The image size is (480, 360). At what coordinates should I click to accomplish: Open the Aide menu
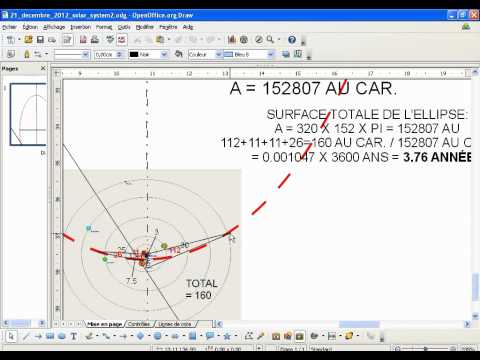pyautogui.click(x=188, y=27)
